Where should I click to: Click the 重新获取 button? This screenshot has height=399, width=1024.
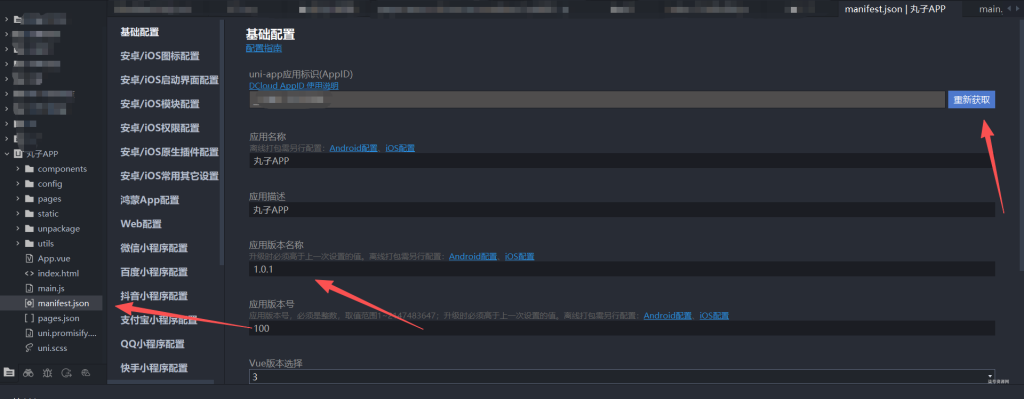pyautogui.click(x=972, y=100)
